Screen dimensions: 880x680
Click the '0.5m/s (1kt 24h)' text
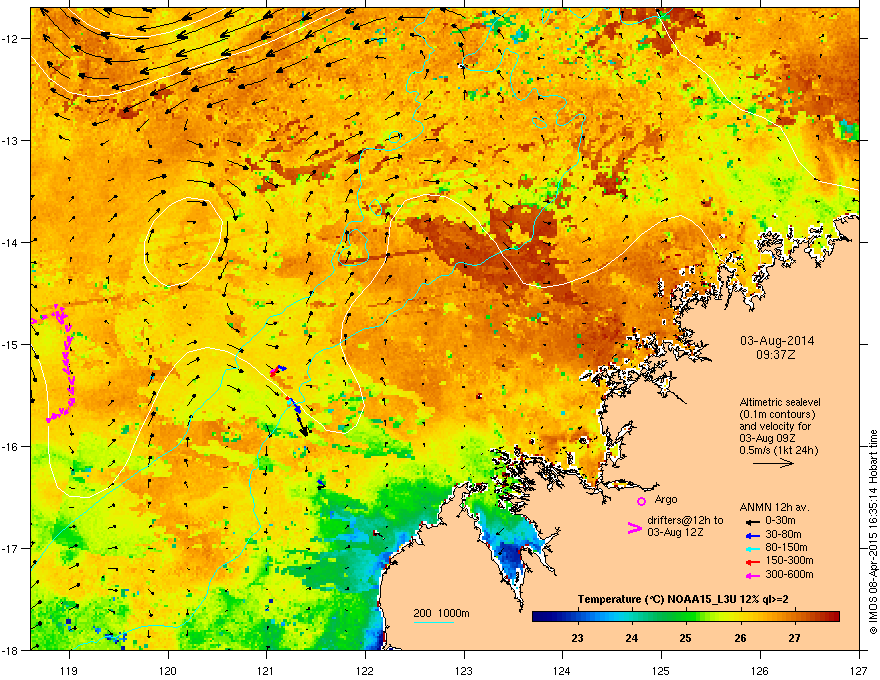tap(778, 450)
